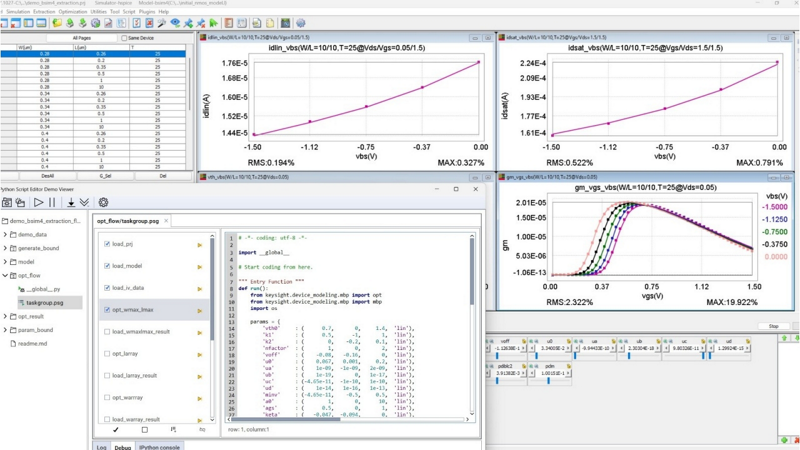Click the Stop button
The width and height of the screenshot is (800, 450).
tap(773, 326)
